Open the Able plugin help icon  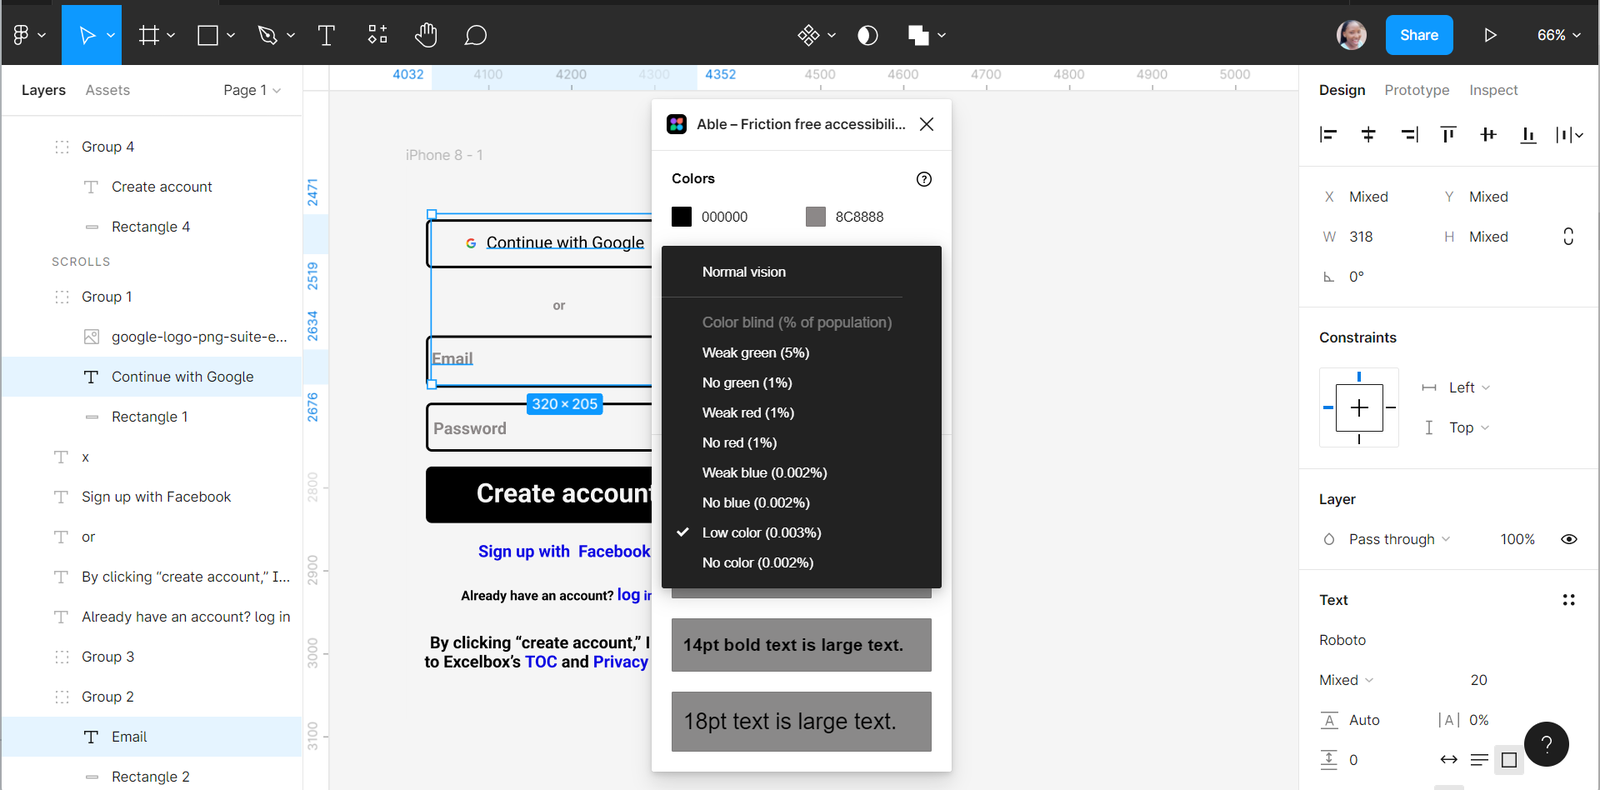pyautogui.click(x=924, y=179)
